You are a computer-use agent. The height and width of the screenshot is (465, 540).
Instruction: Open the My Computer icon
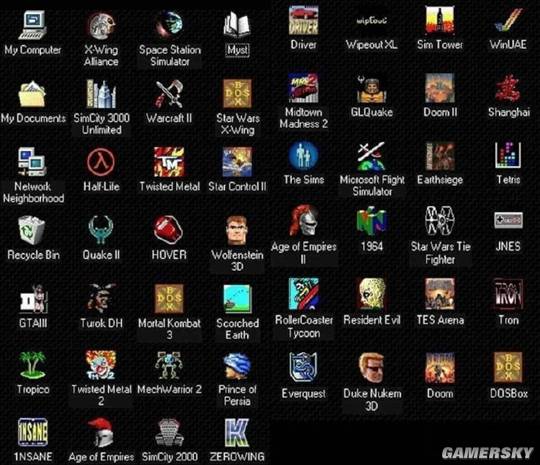[32, 25]
